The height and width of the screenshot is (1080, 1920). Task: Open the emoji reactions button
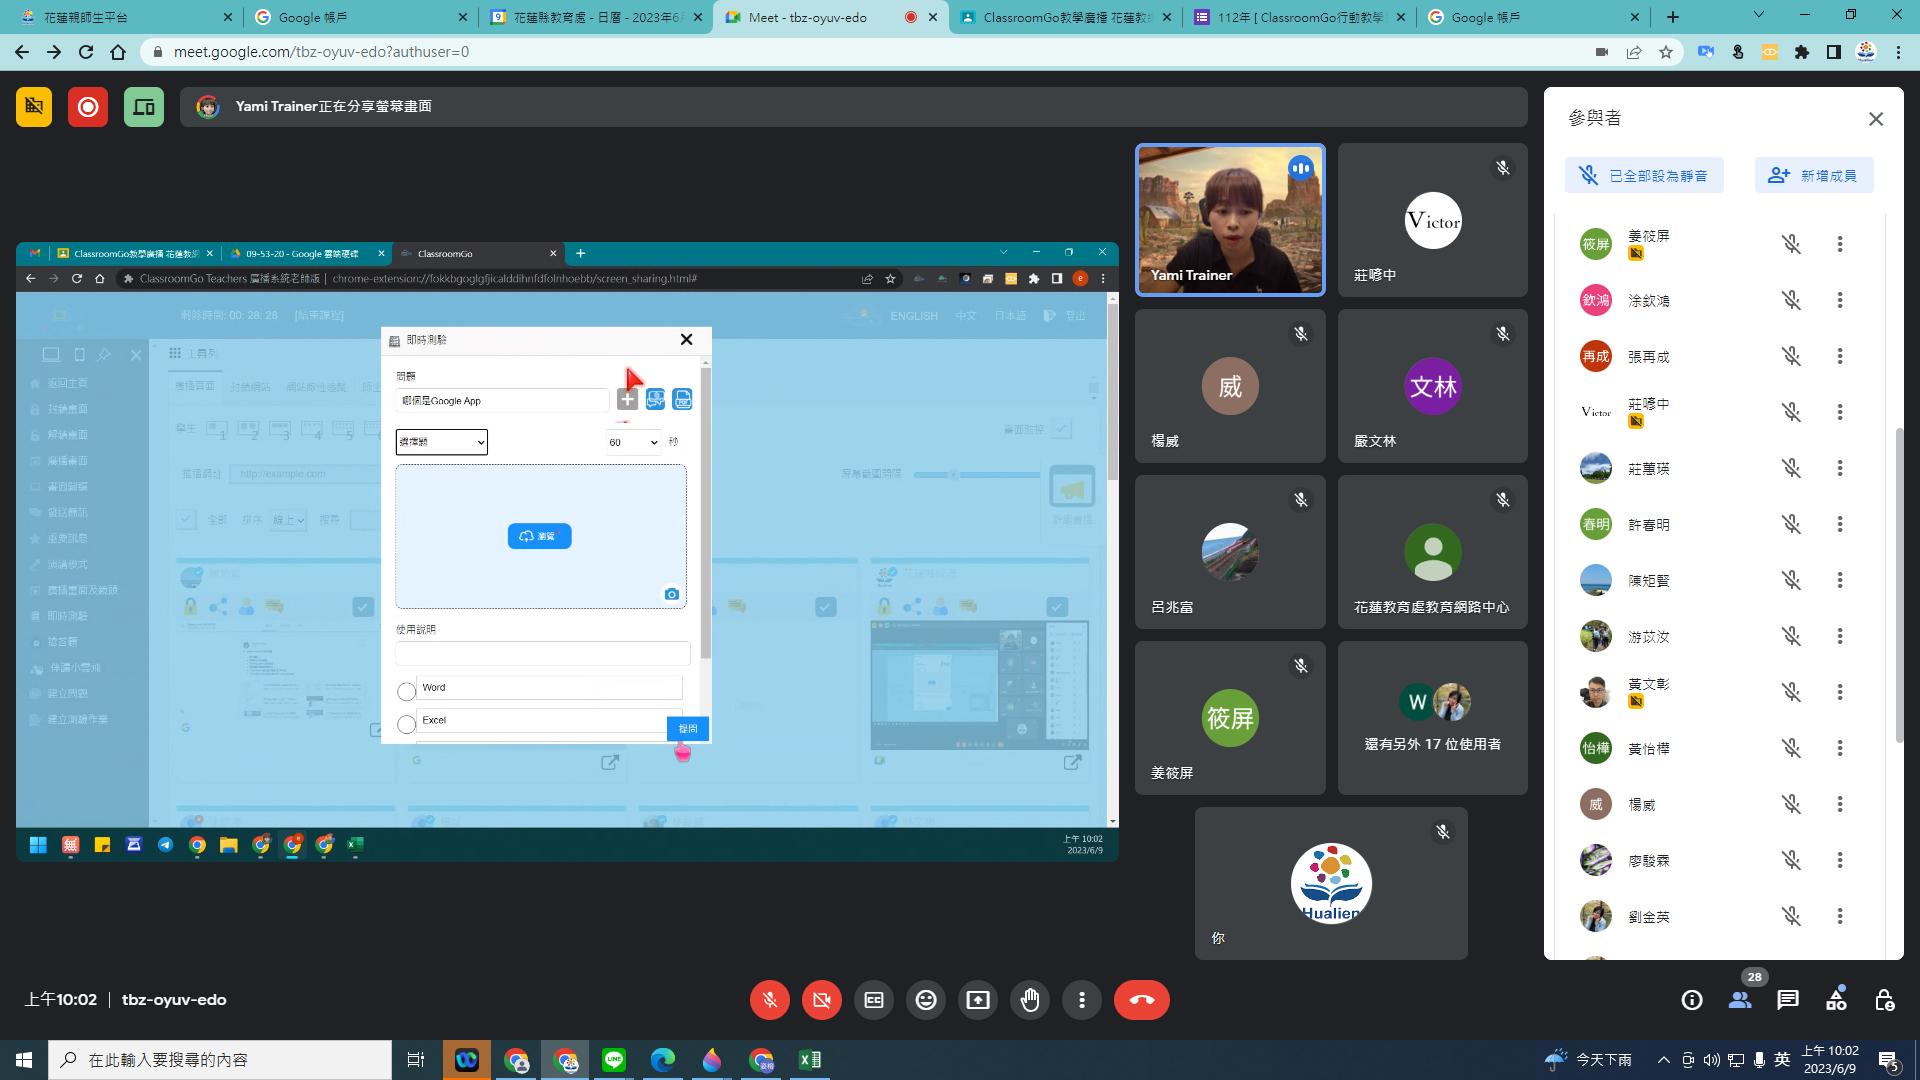click(925, 1000)
